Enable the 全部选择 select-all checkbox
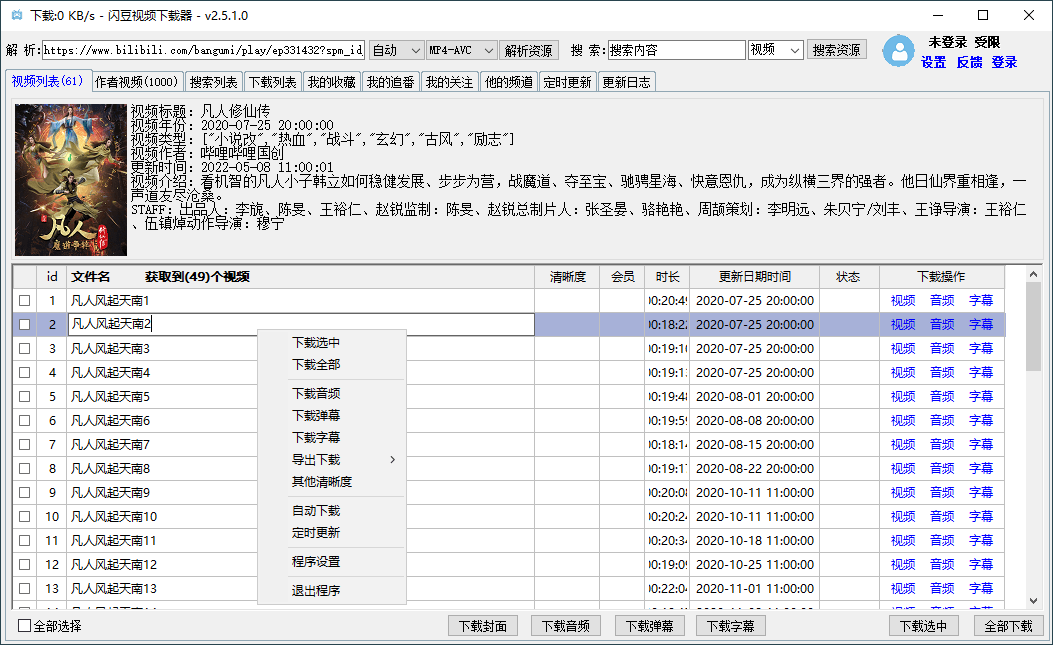Screen dimensions: 1053x645 tap(21, 625)
